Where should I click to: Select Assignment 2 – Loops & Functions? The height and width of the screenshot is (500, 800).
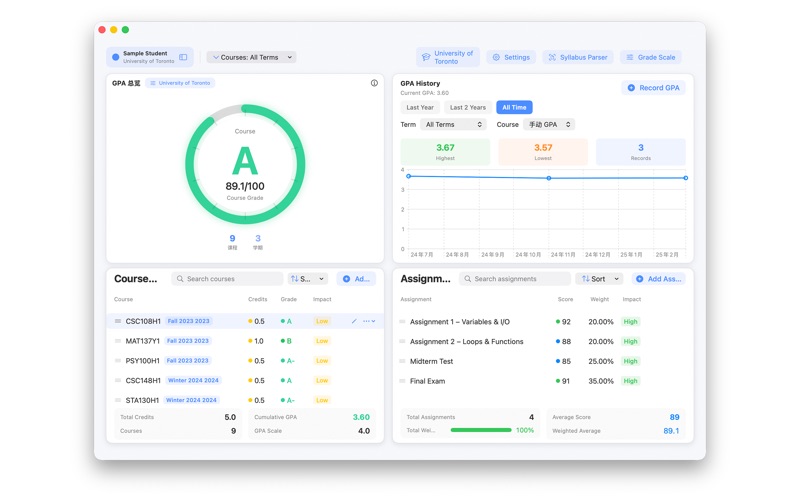[466, 341]
